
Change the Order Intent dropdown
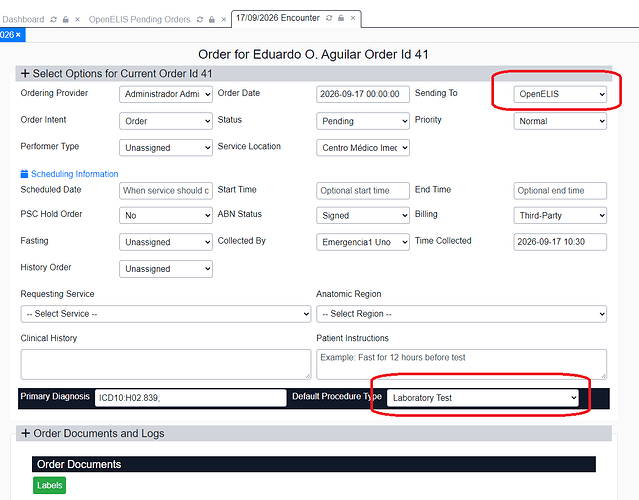(x=166, y=121)
